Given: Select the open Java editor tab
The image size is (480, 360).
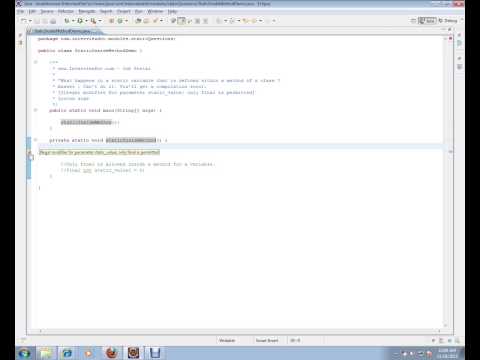Looking at the screenshot, I should point(63,31).
